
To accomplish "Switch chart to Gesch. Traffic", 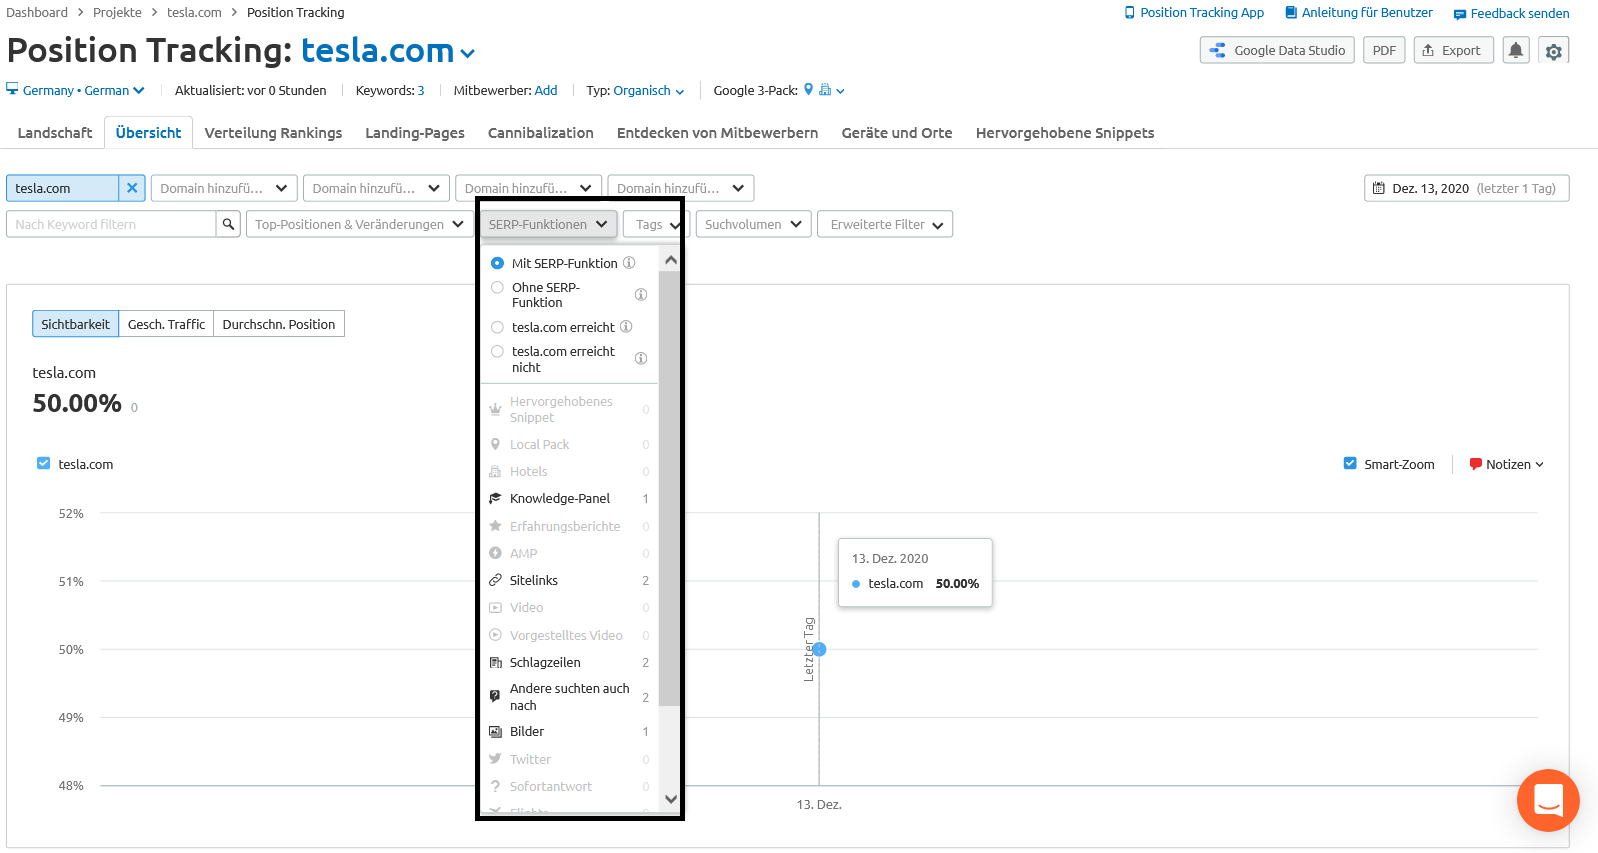I will tap(166, 324).
